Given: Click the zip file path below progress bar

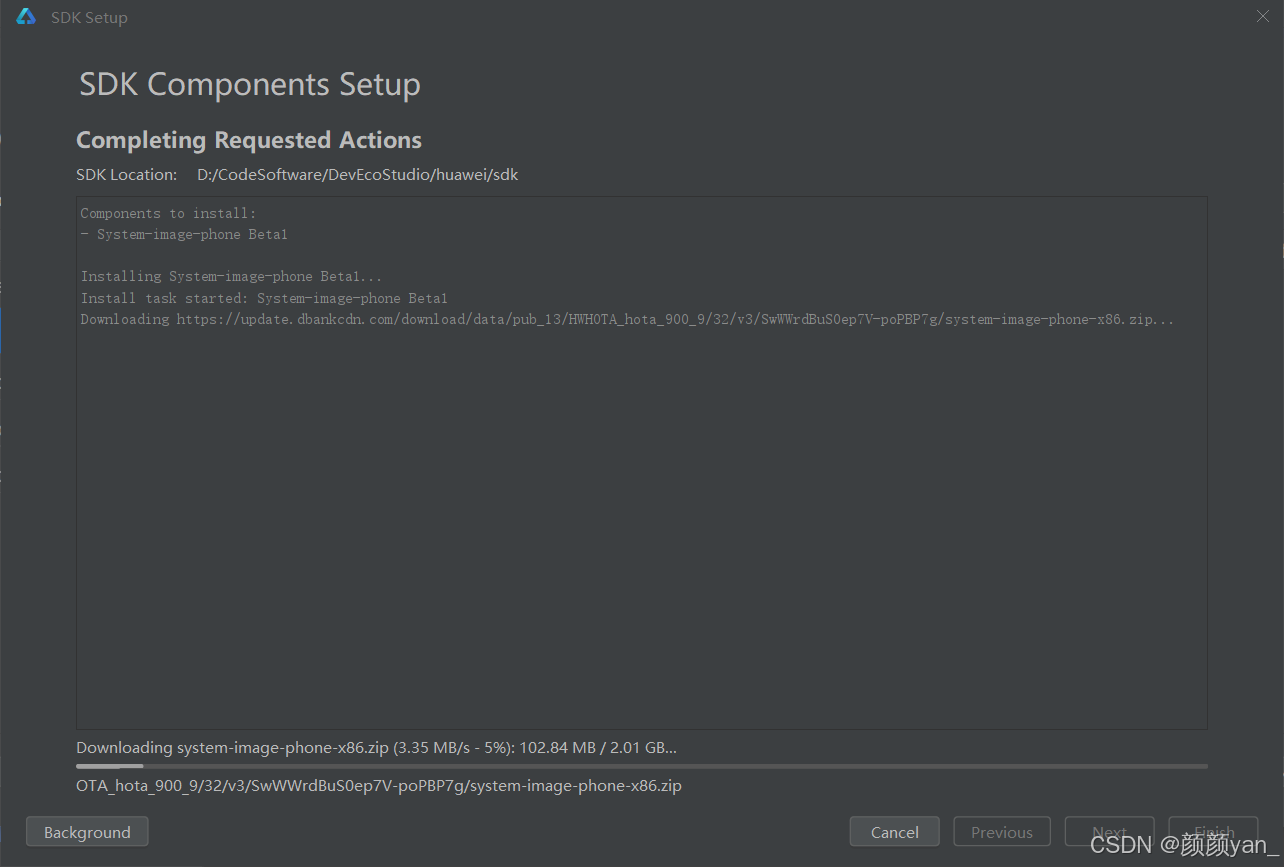Looking at the screenshot, I should pyautogui.click(x=379, y=786).
